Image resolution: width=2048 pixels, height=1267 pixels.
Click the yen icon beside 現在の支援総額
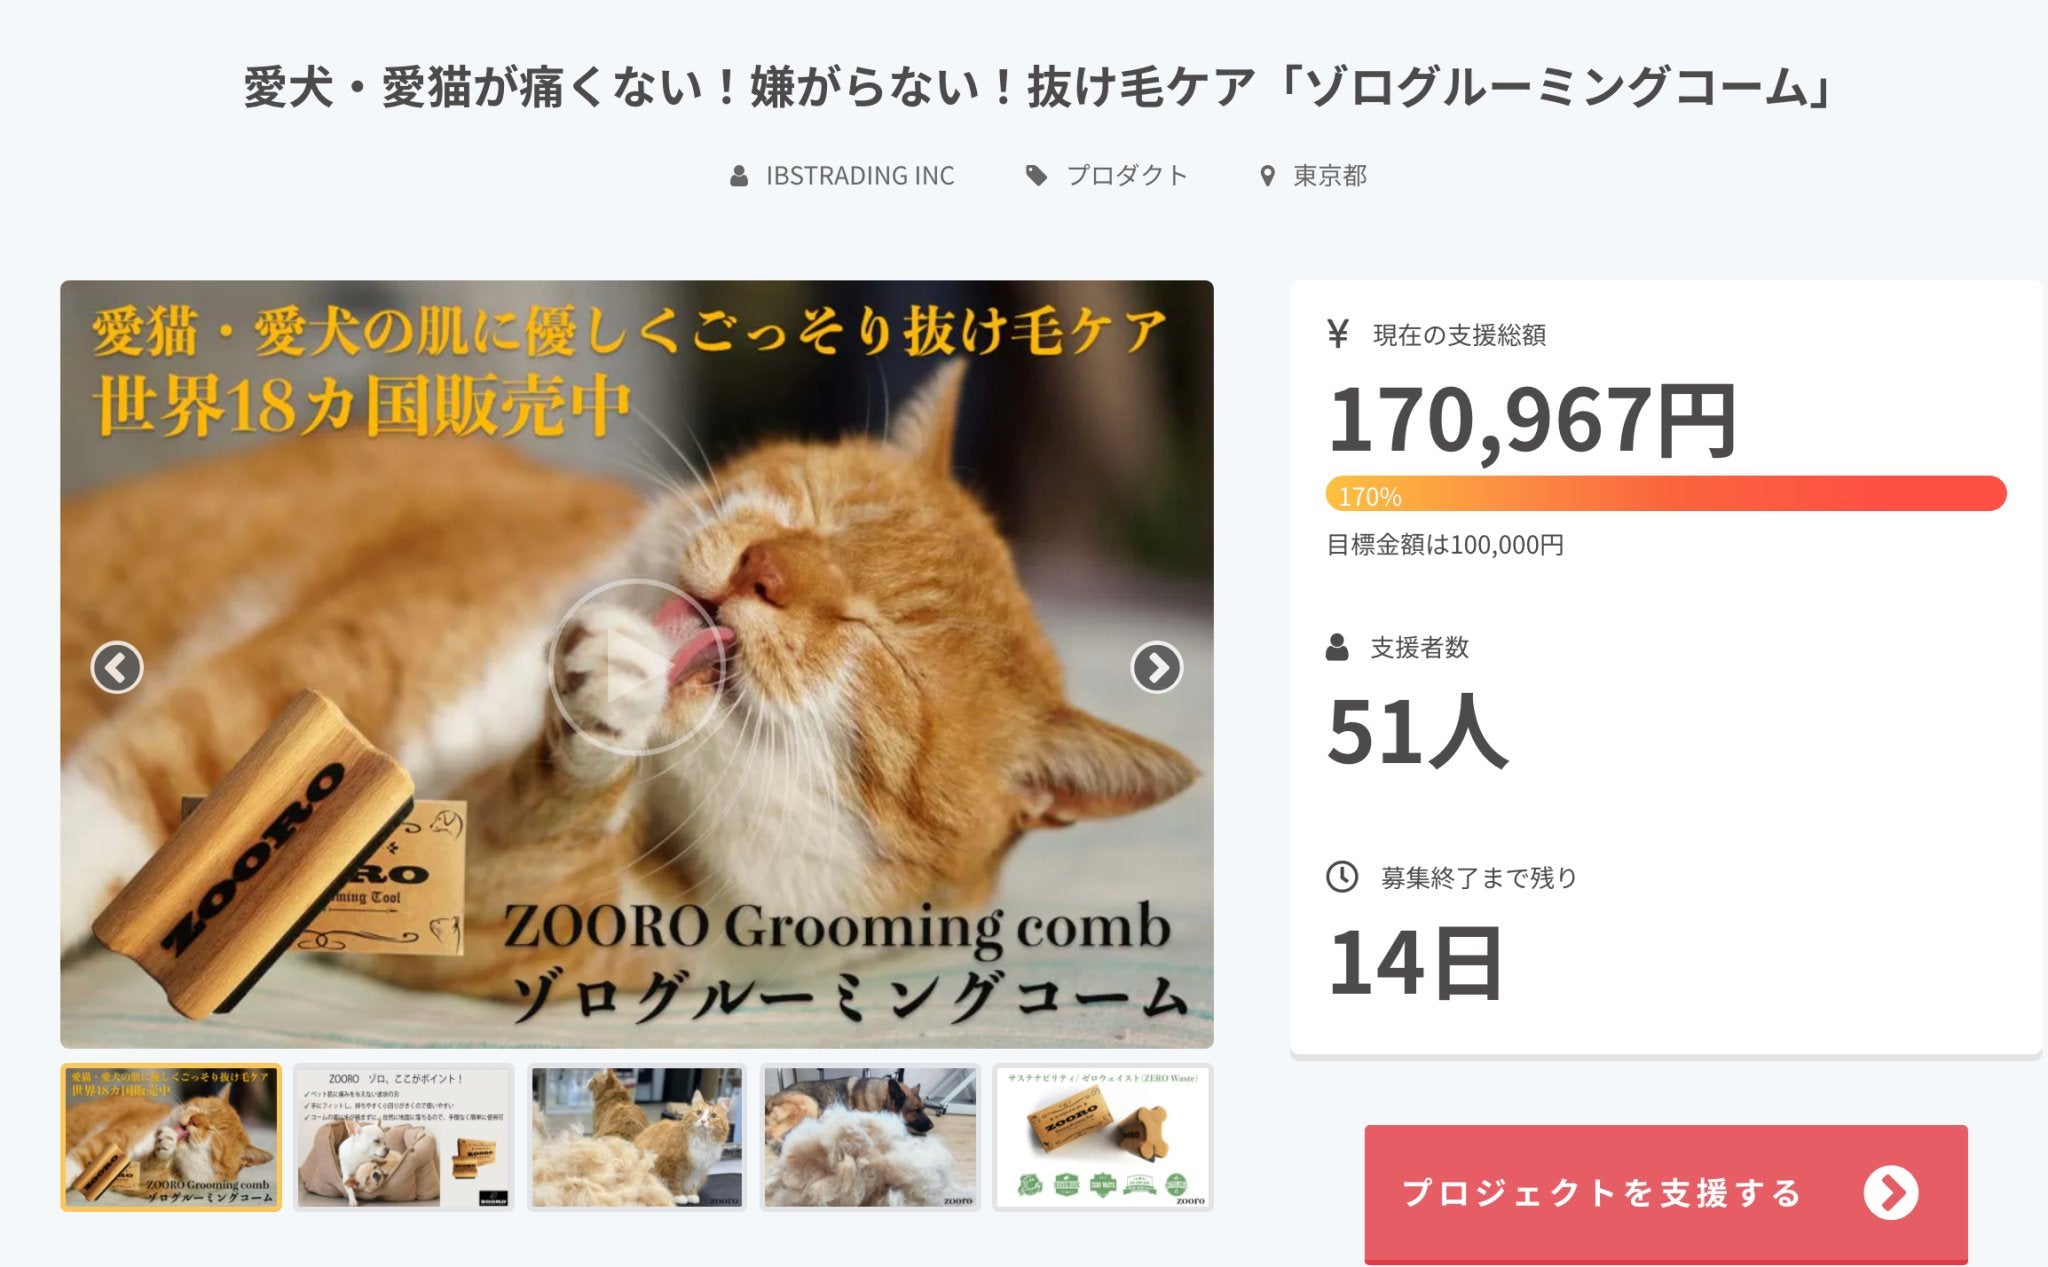pyautogui.click(x=1337, y=333)
